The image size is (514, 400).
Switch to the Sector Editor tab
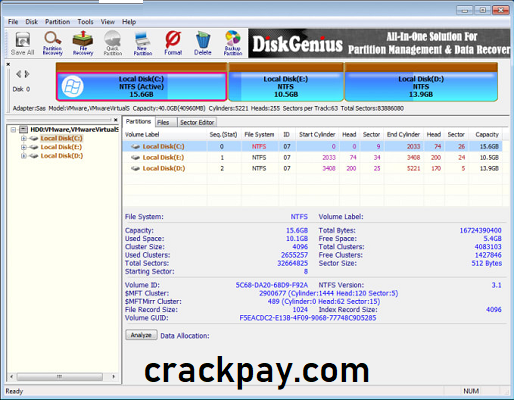pyautogui.click(x=197, y=122)
